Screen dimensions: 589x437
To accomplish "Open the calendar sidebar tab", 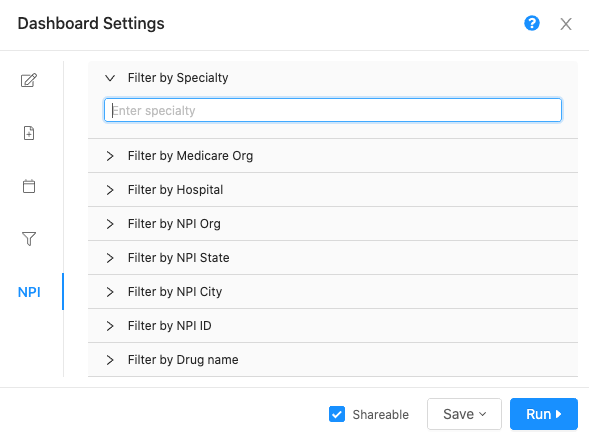I will (29, 186).
